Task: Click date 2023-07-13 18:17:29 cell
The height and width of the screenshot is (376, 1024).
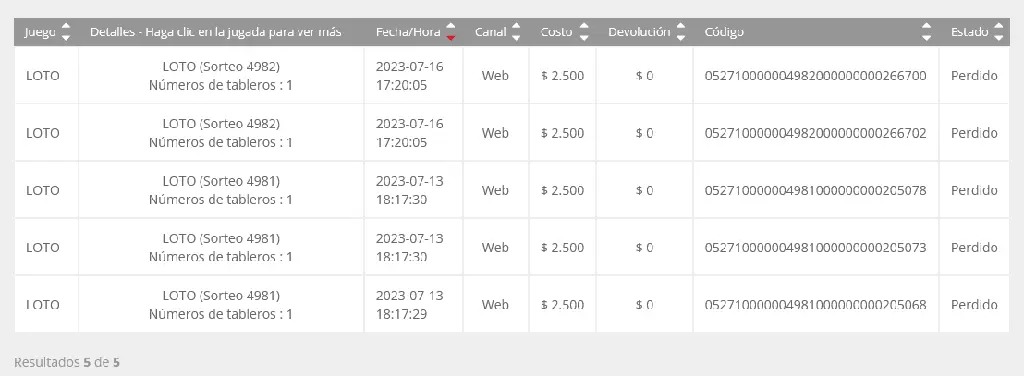Action: [409, 304]
